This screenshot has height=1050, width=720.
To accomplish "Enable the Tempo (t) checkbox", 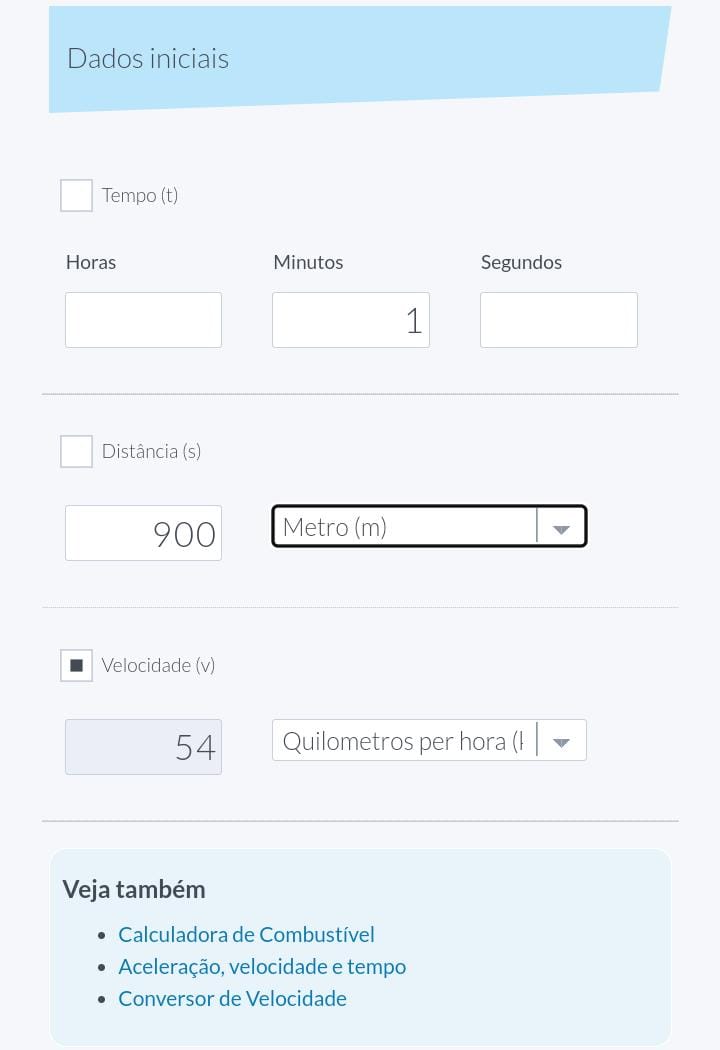I will pyautogui.click(x=76, y=195).
